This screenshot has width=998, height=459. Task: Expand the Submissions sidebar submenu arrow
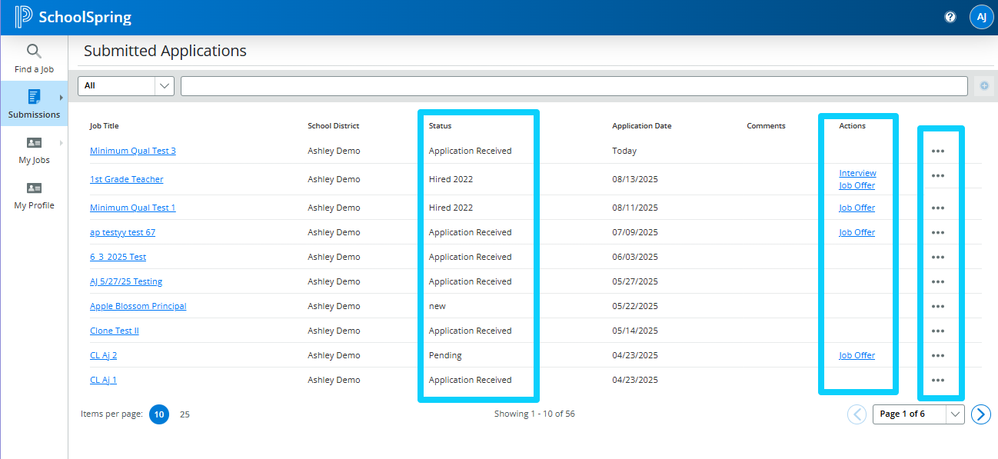(62, 98)
